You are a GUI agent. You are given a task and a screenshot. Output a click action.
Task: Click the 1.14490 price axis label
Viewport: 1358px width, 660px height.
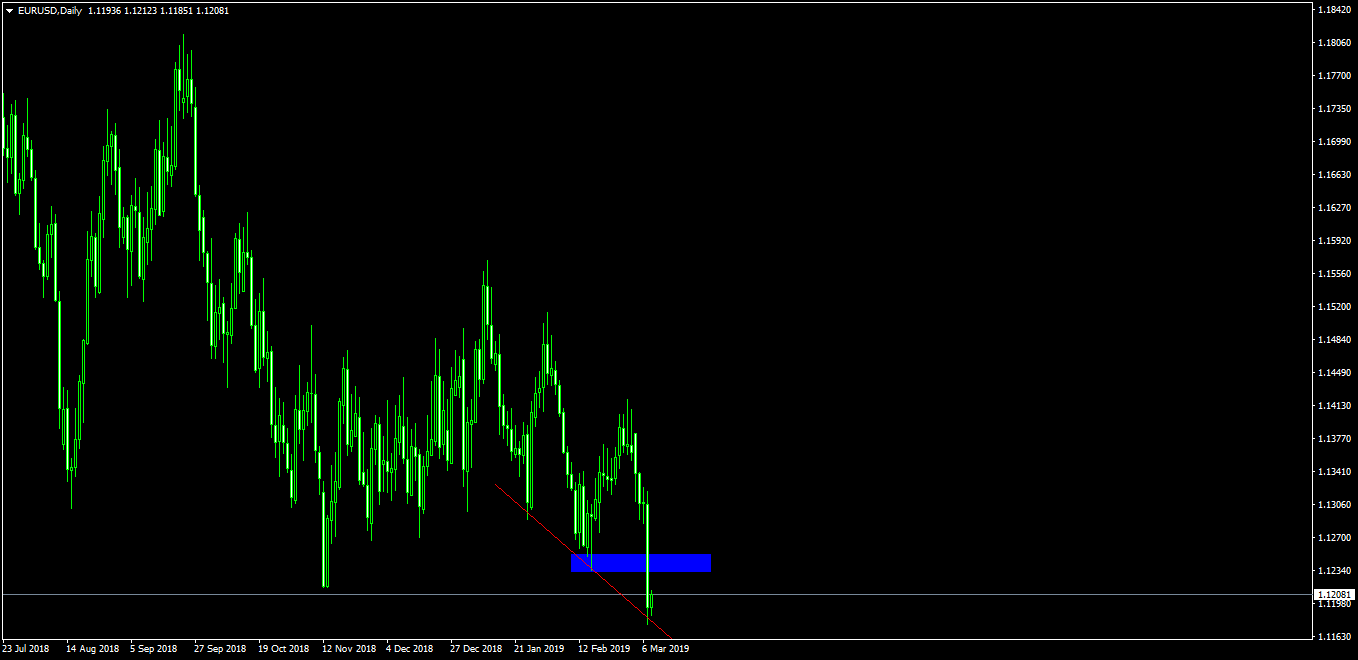pos(1336,372)
